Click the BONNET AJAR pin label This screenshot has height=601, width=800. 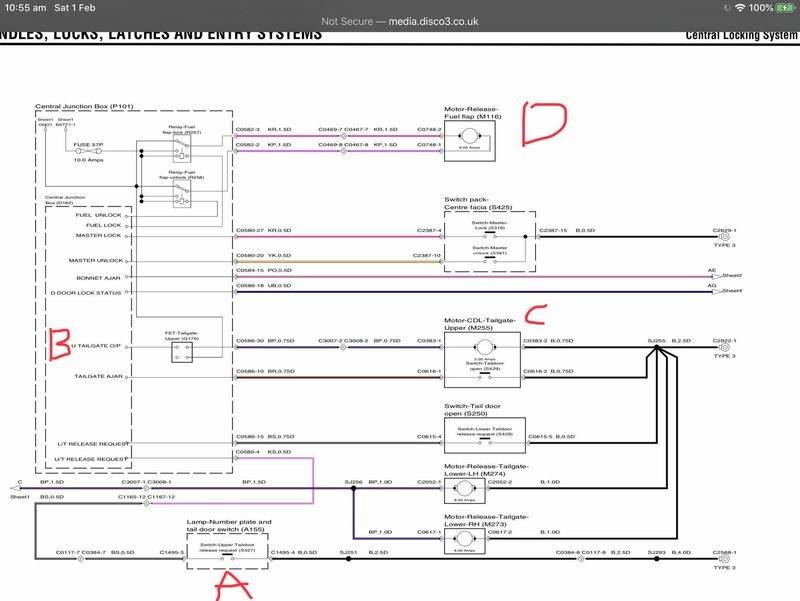pos(98,278)
